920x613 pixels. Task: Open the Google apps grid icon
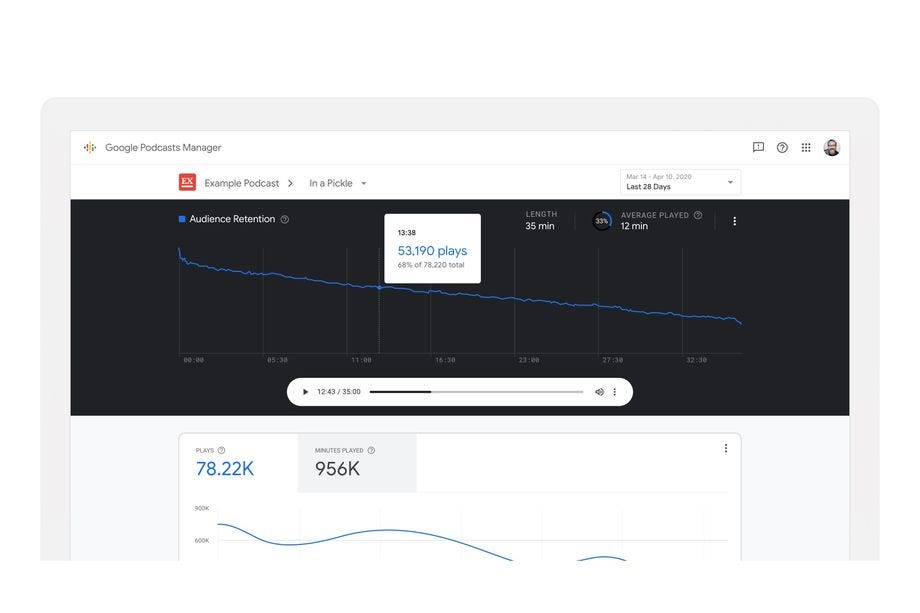(806, 147)
